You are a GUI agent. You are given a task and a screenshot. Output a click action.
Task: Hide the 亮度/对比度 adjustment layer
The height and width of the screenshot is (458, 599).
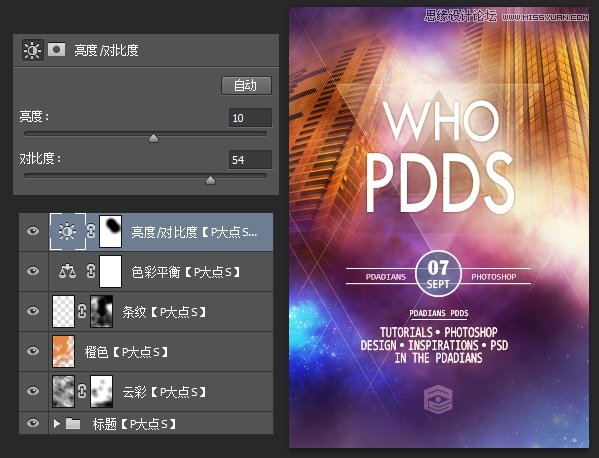33,231
